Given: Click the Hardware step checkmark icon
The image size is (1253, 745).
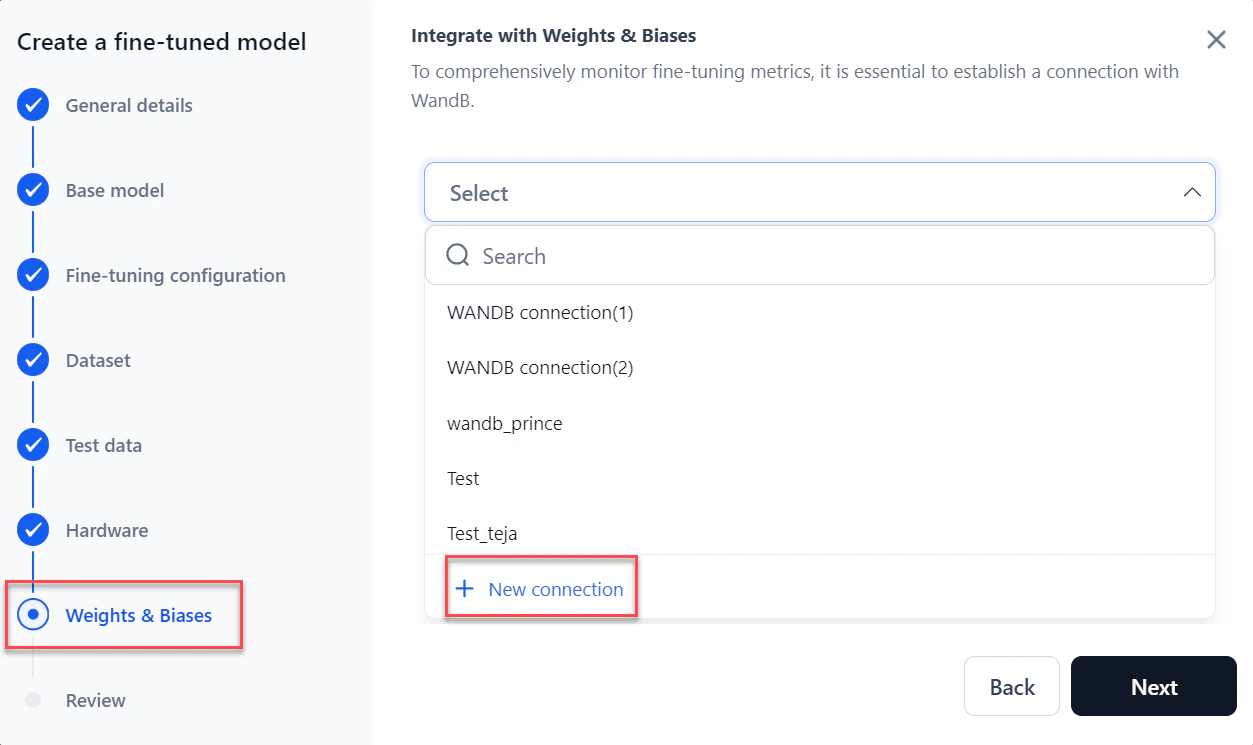Looking at the screenshot, I should click(x=33, y=530).
